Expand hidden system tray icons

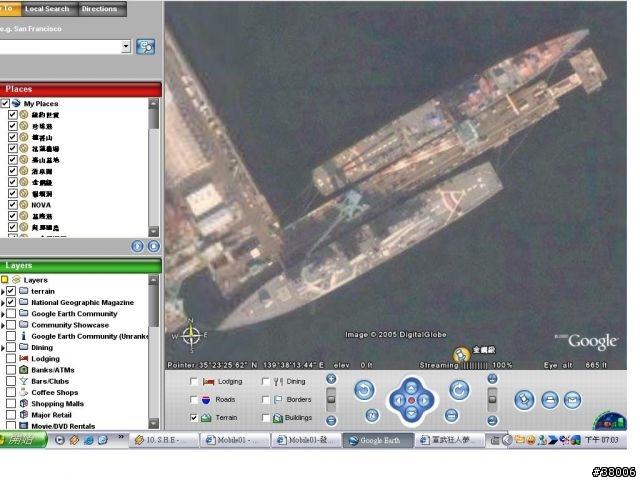[x=507, y=440]
